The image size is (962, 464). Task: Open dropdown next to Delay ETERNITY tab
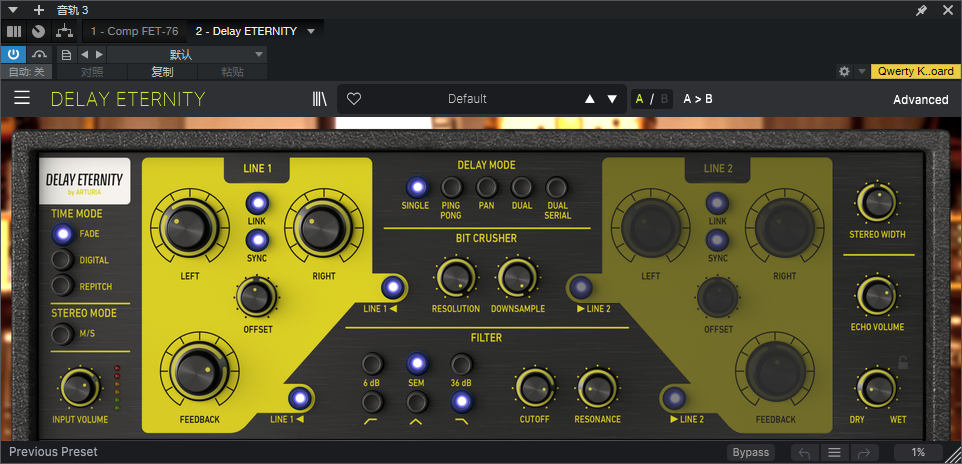311,31
